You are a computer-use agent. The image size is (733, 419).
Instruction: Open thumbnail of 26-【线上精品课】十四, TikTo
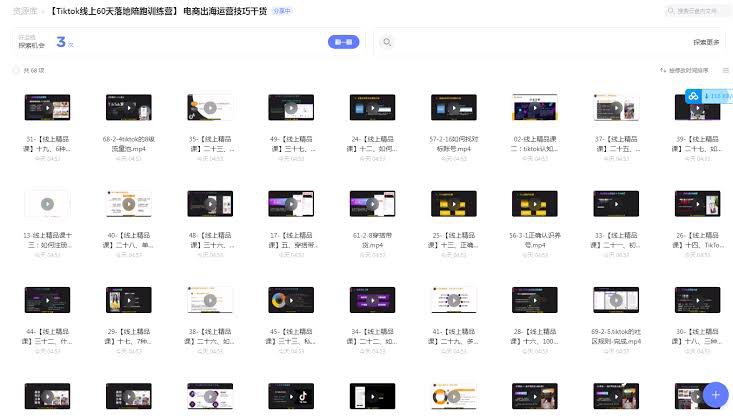click(x=697, y=204)
